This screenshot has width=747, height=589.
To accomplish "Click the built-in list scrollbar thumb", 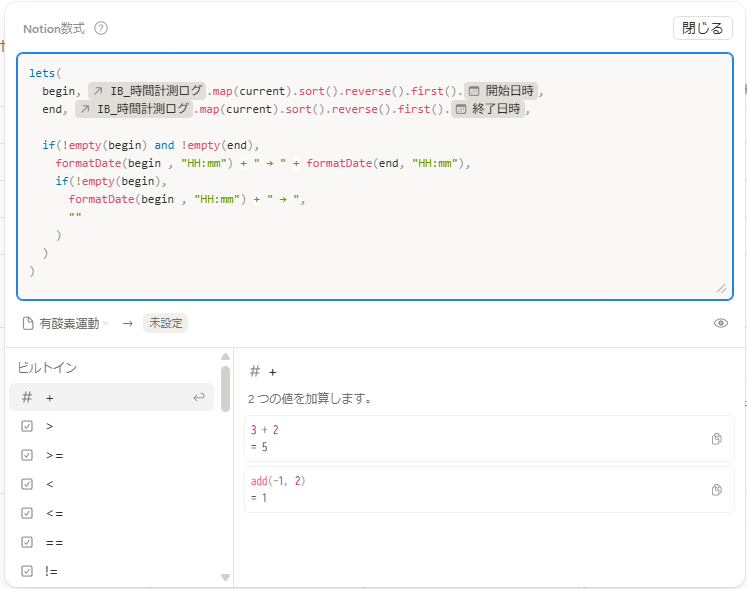I will pyautogui.click(x=226, y=388).
